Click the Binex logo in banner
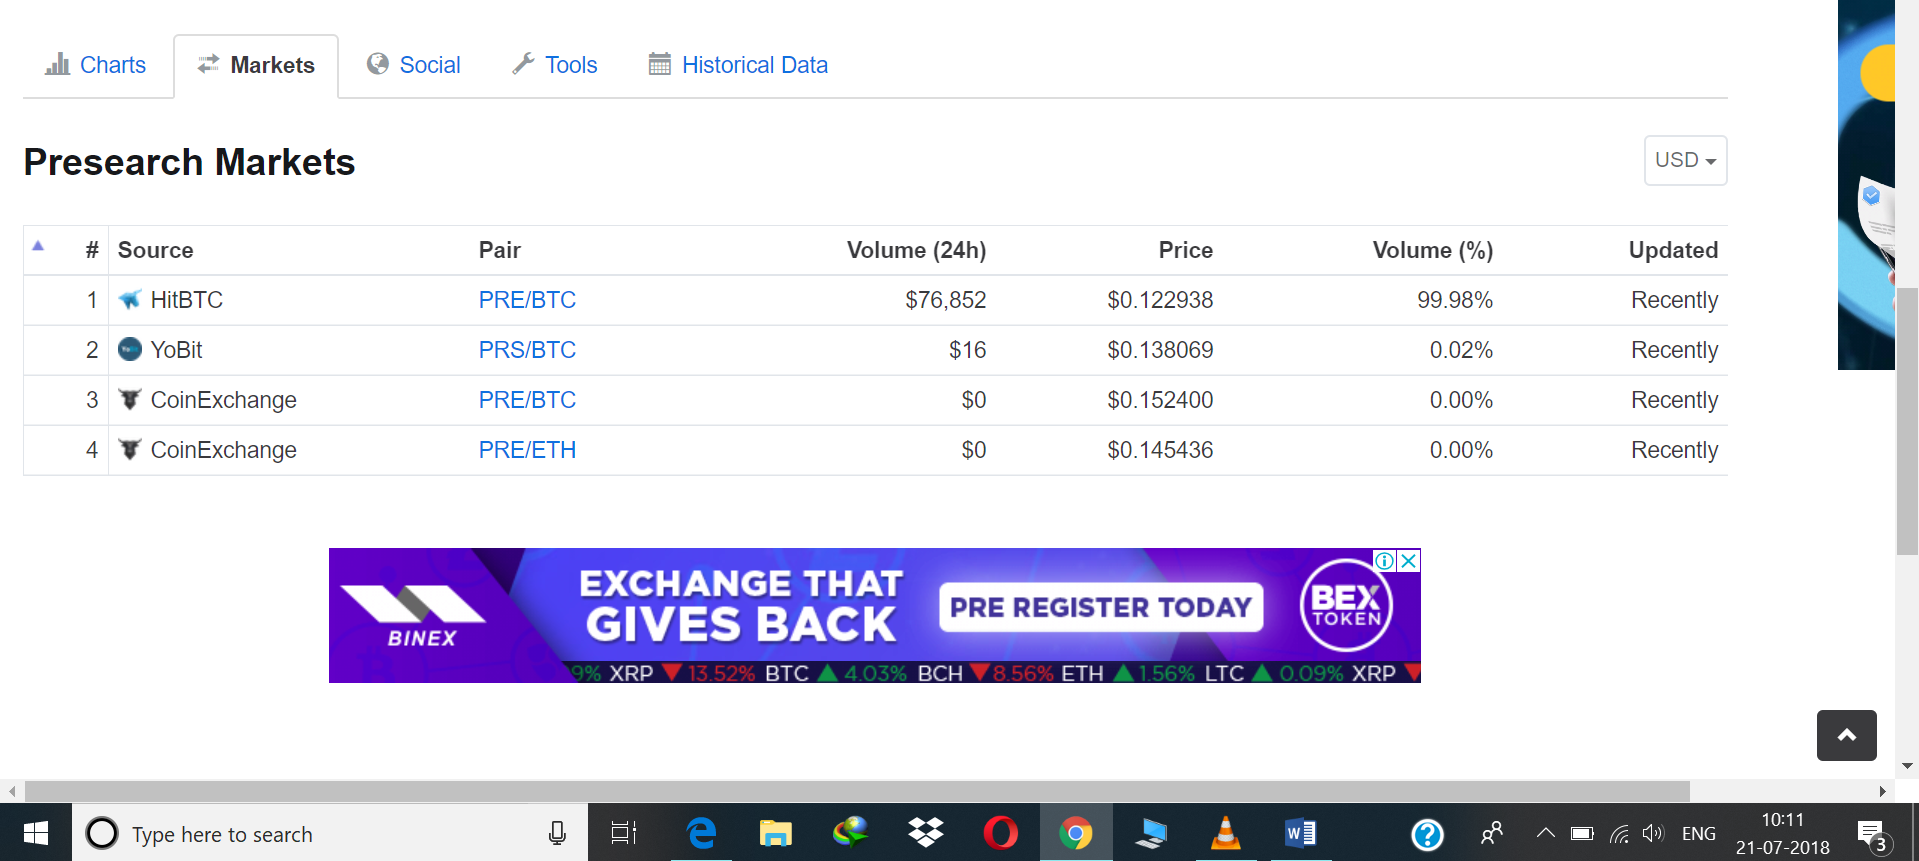 click(x=413, y=615)
